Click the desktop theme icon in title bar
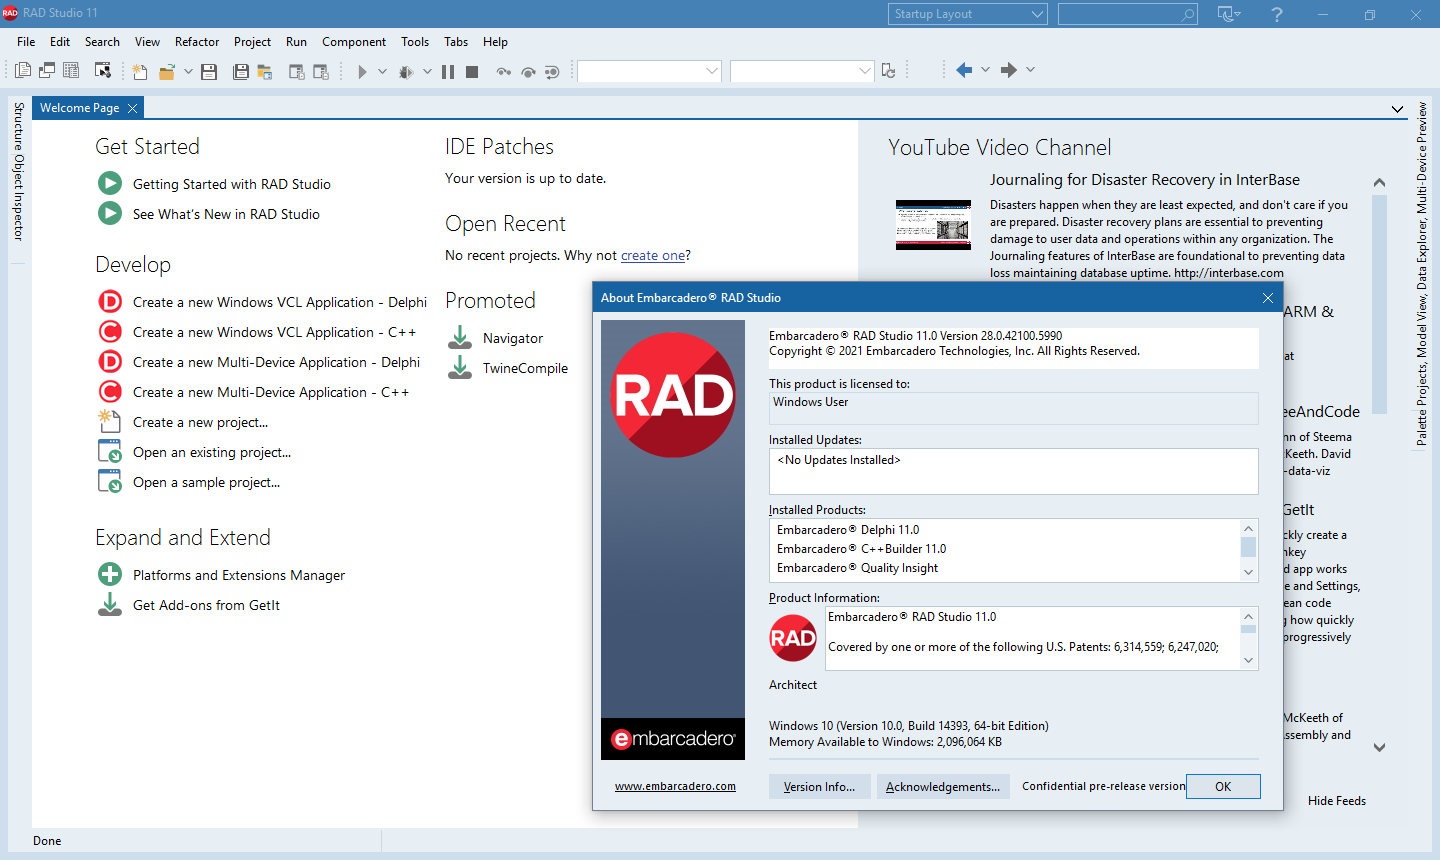Image resolution: width=1440 pixels, height=860 pixels. pyautogui.click(x=1229, y=14)
